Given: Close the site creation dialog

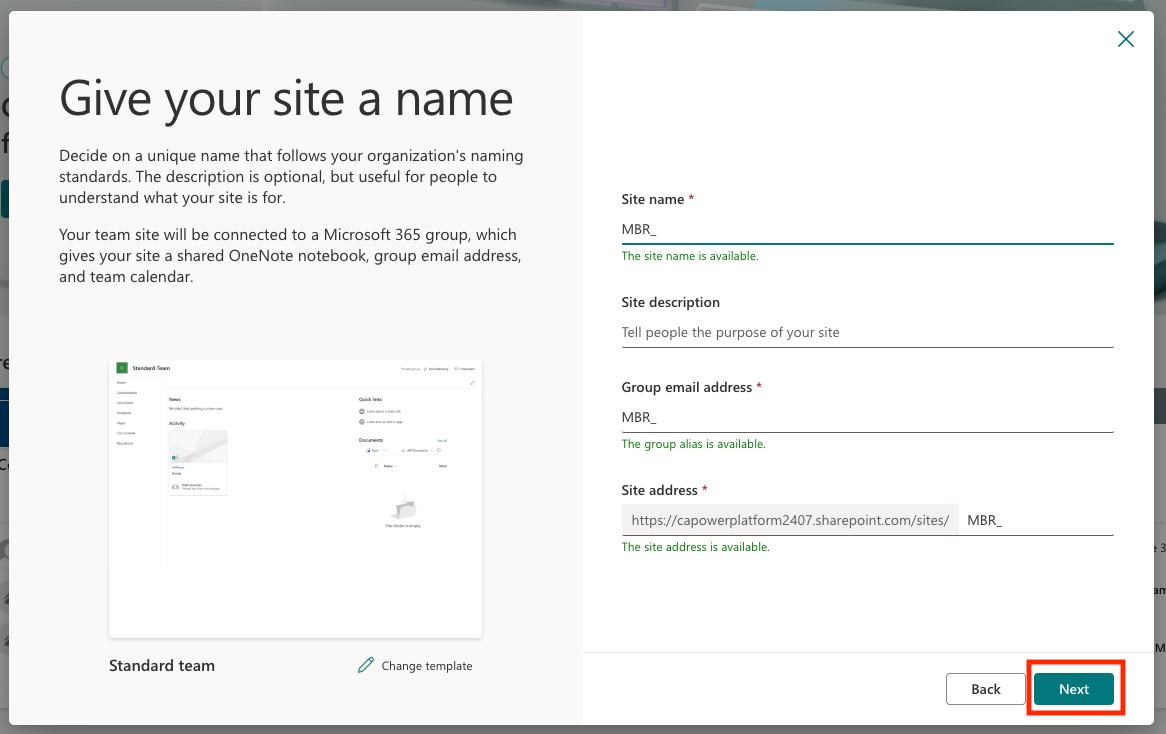Looking at the screenshot, I should pos(1125,39).
